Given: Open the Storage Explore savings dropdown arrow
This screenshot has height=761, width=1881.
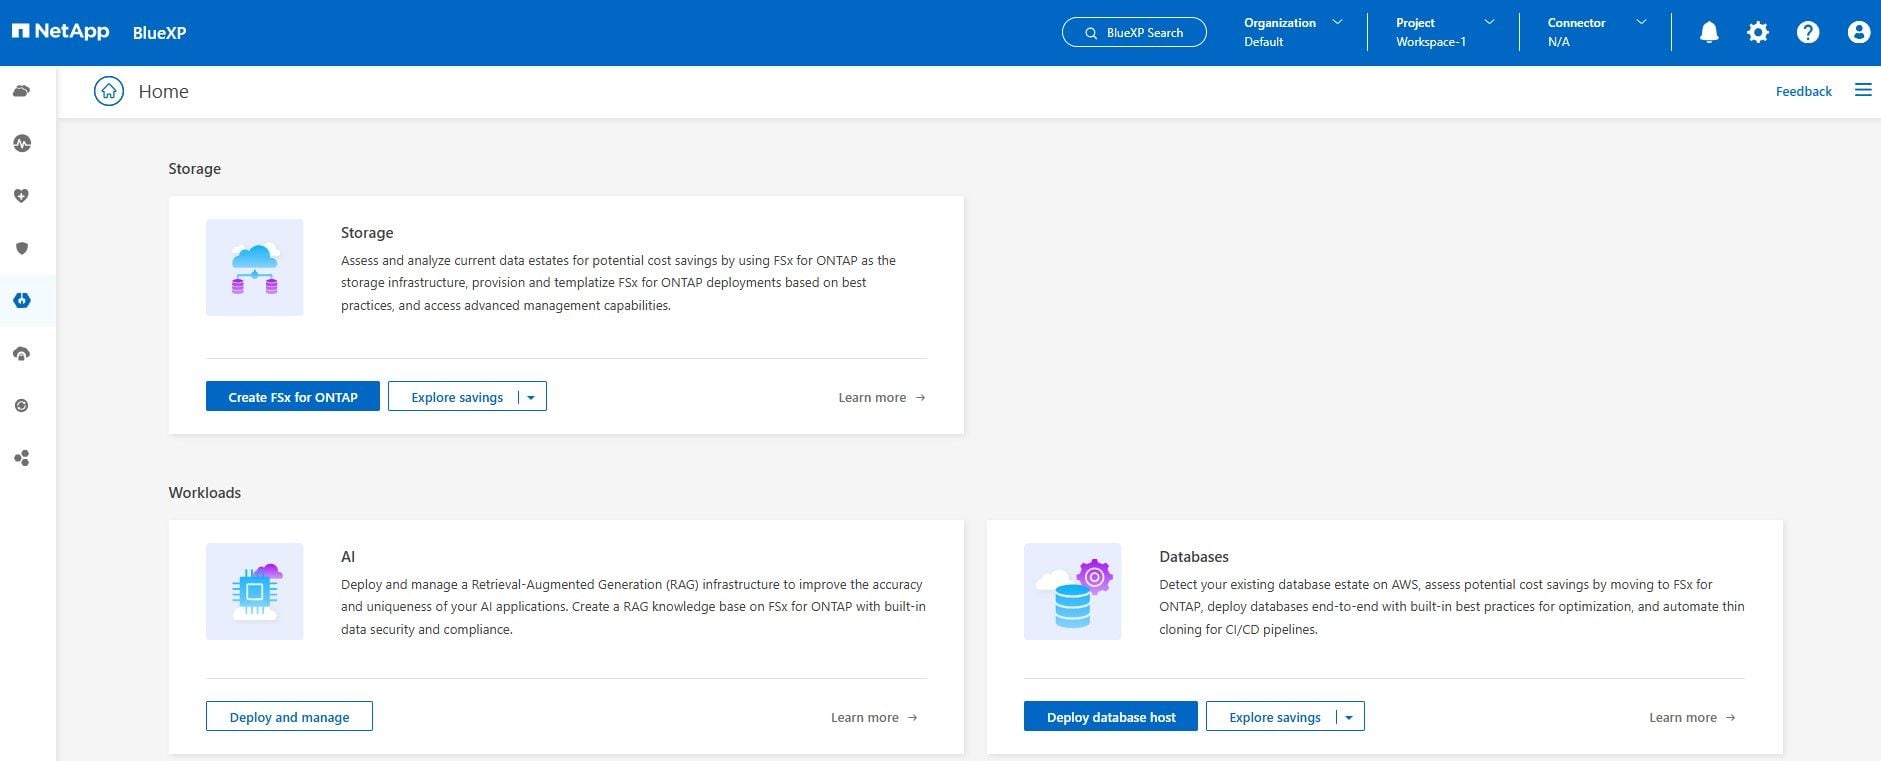Looking at the screenshot, I should pyautogui.click(x=532, y=397).
